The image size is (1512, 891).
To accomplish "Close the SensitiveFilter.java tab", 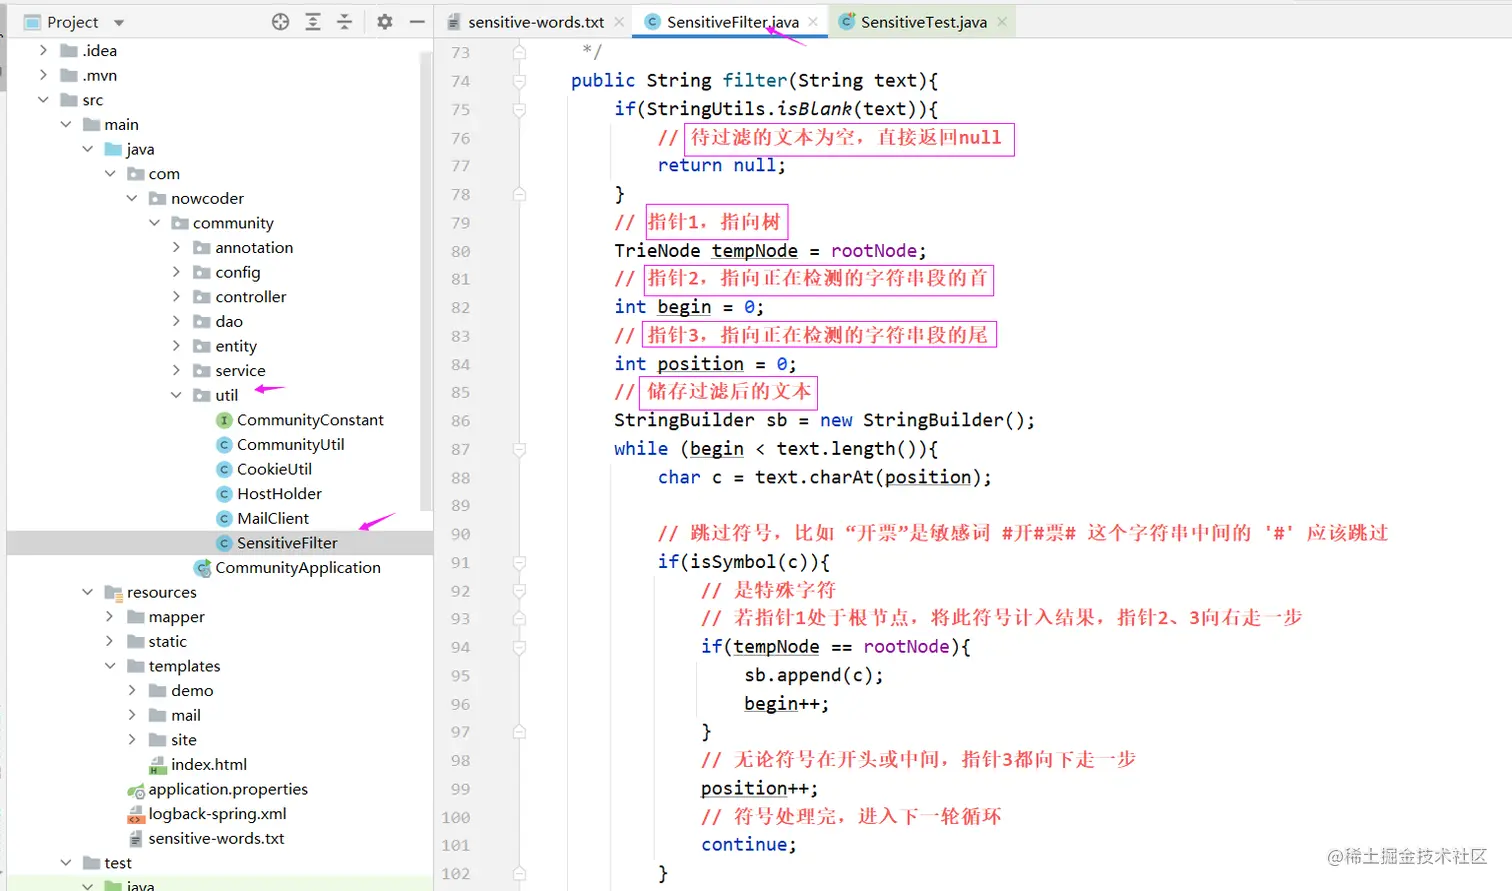I will (x=813, y=22).
